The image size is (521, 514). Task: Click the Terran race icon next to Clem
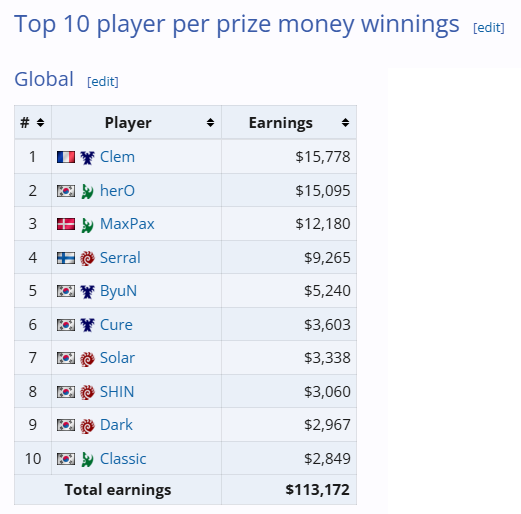pyautogui.click(x=87, y=157)
